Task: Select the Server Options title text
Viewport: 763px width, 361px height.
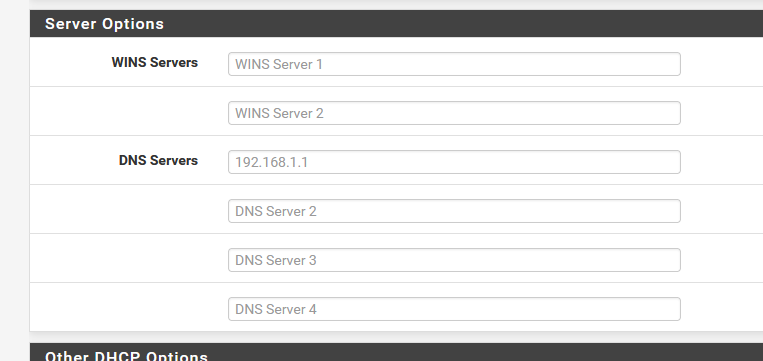Action: (104, 24)
